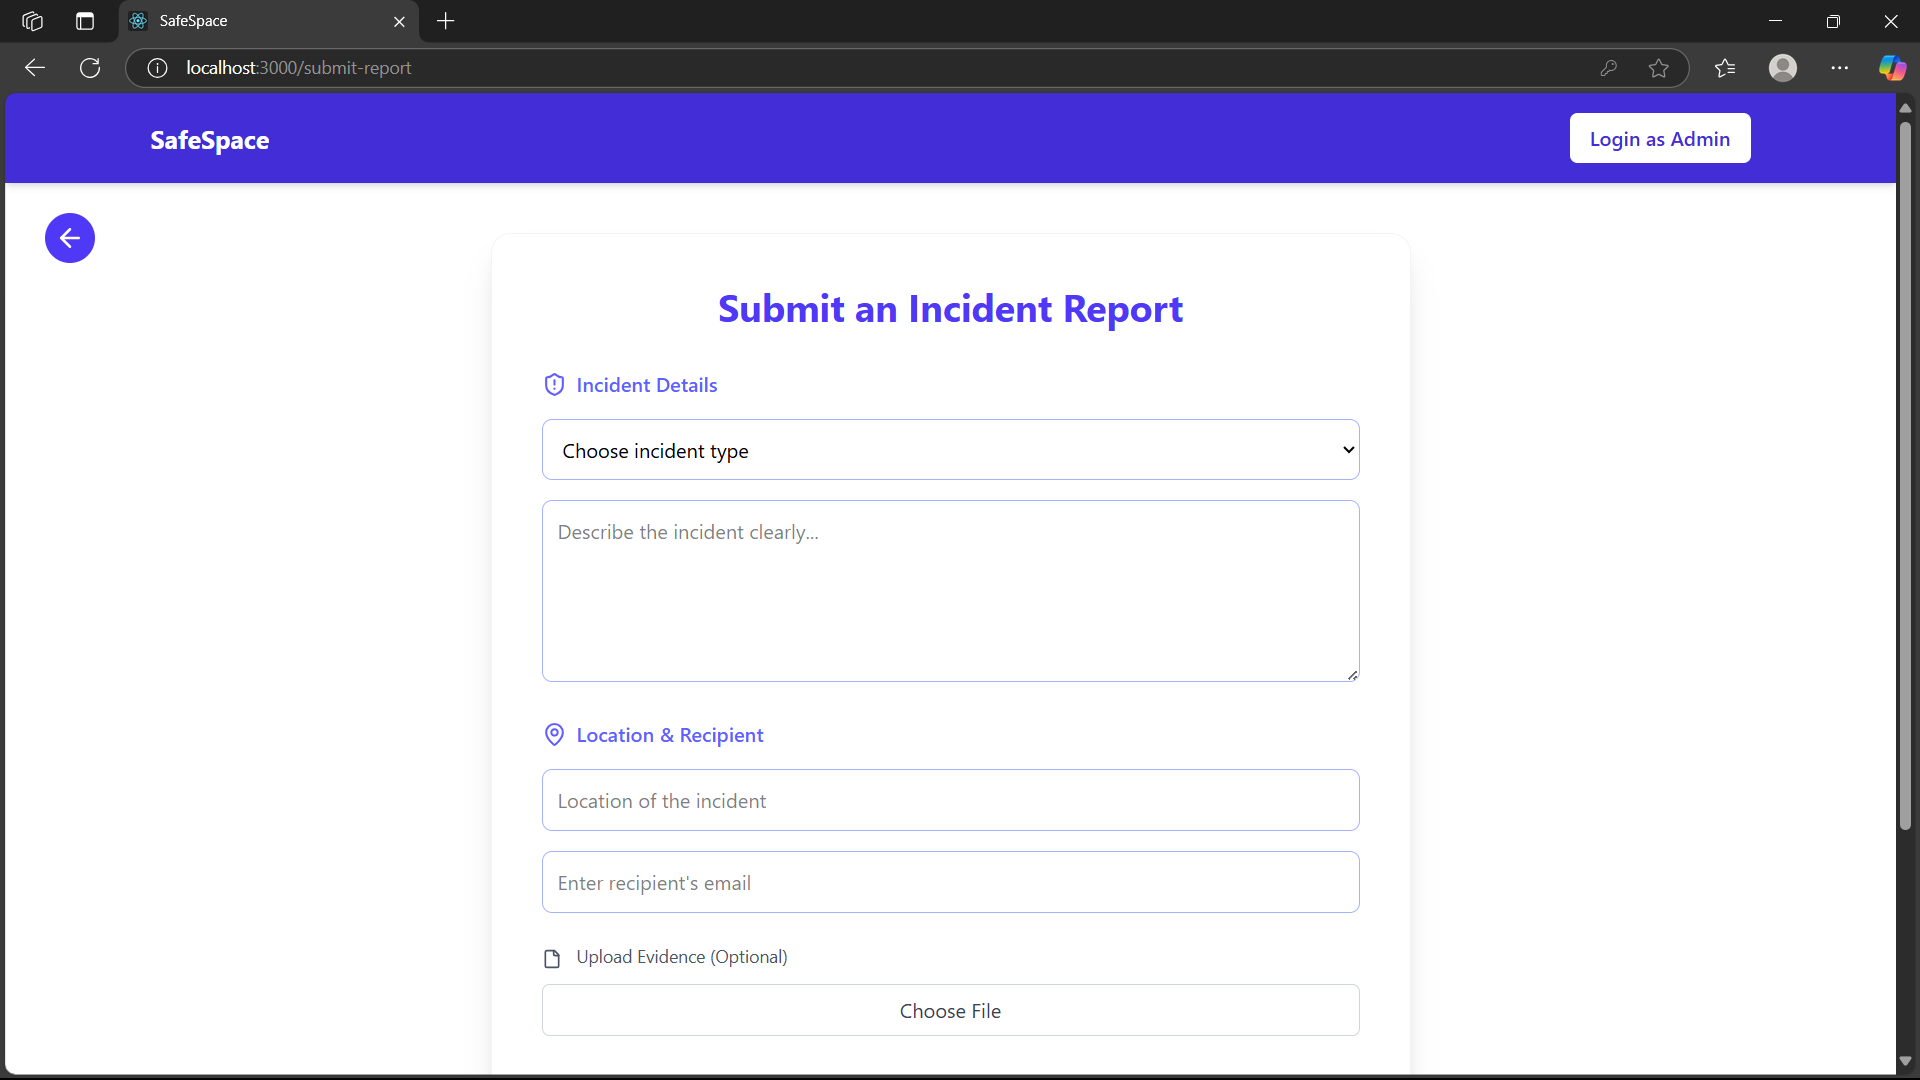Focus the incident description text area
The width and height of the screenshot is (1920, 1080).
click(x=950, y=590)
